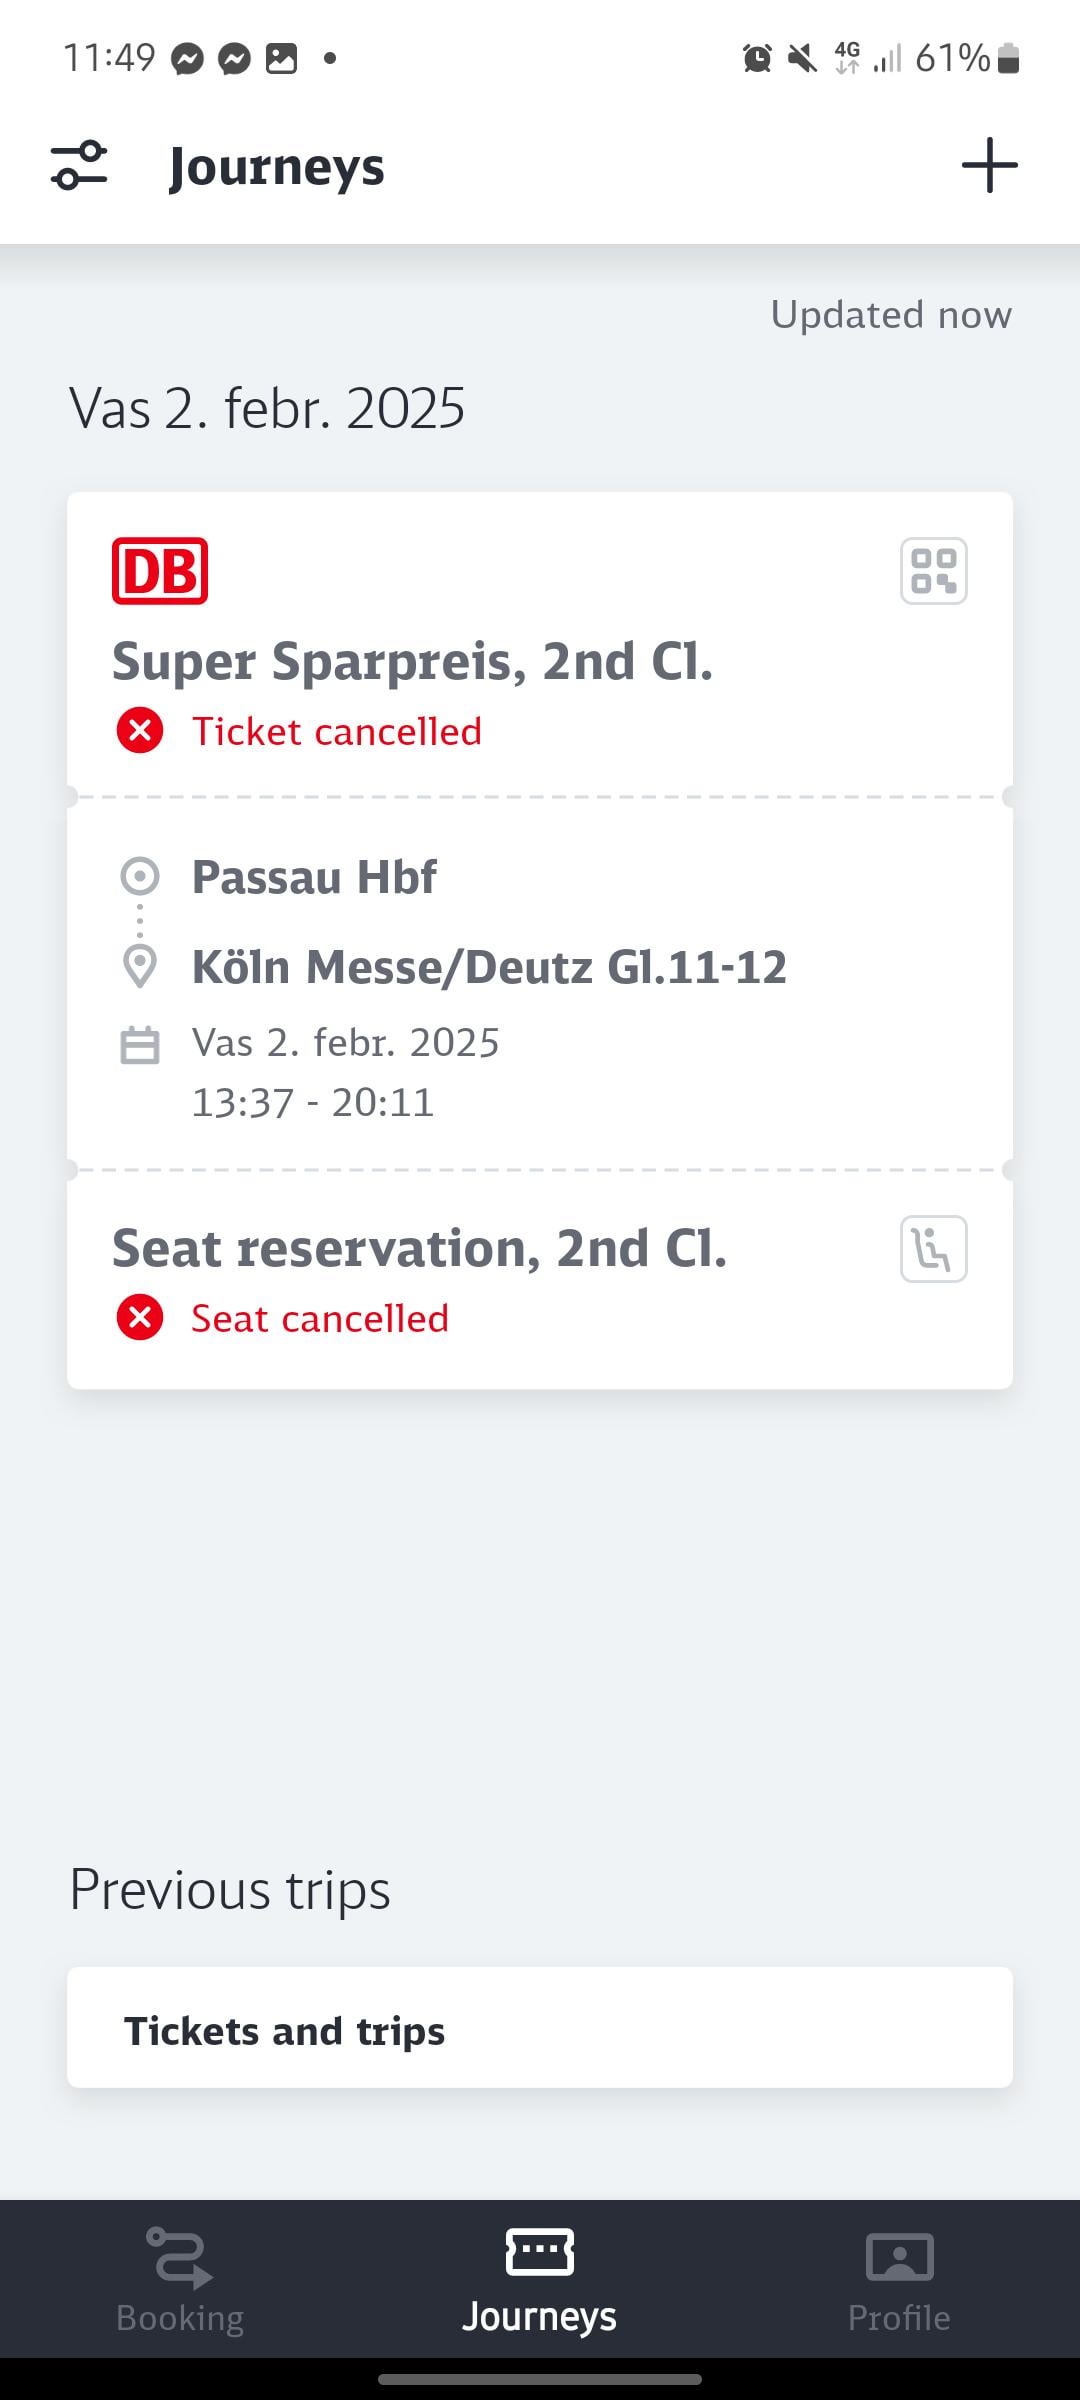
Task: Select Passau Hbf departure station
Action: [314, 877]
